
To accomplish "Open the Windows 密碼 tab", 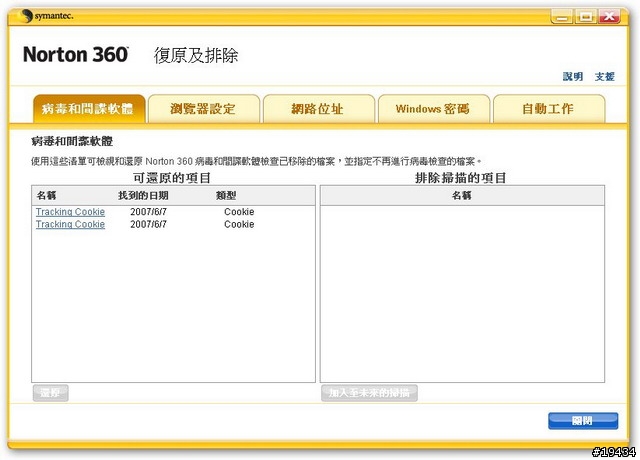I will [433, 109].
